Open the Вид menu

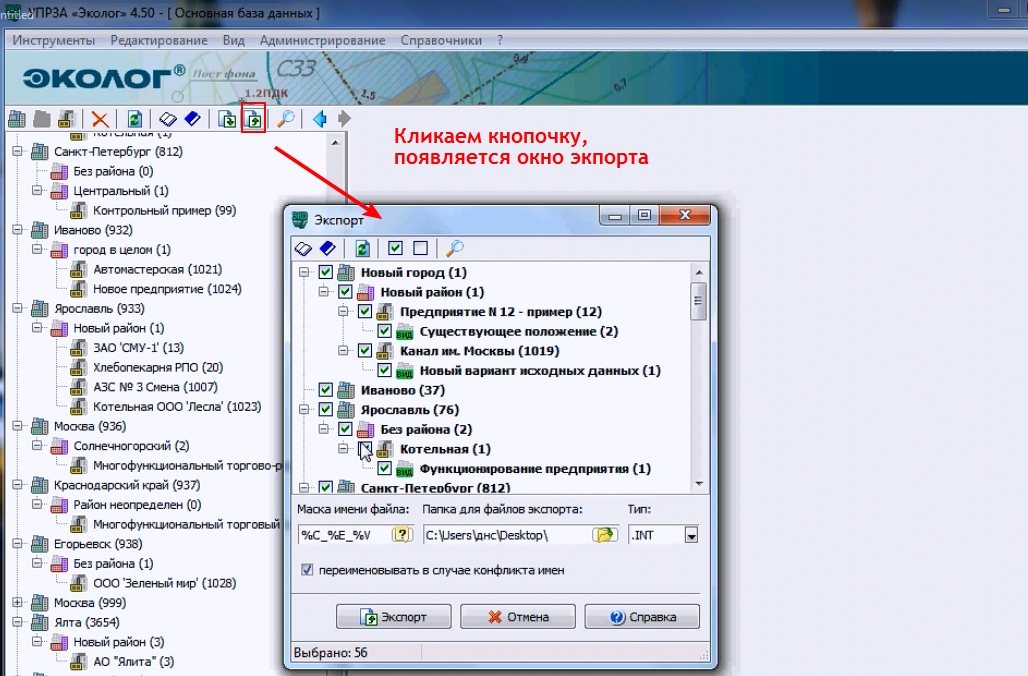click(x=233, y=41)
